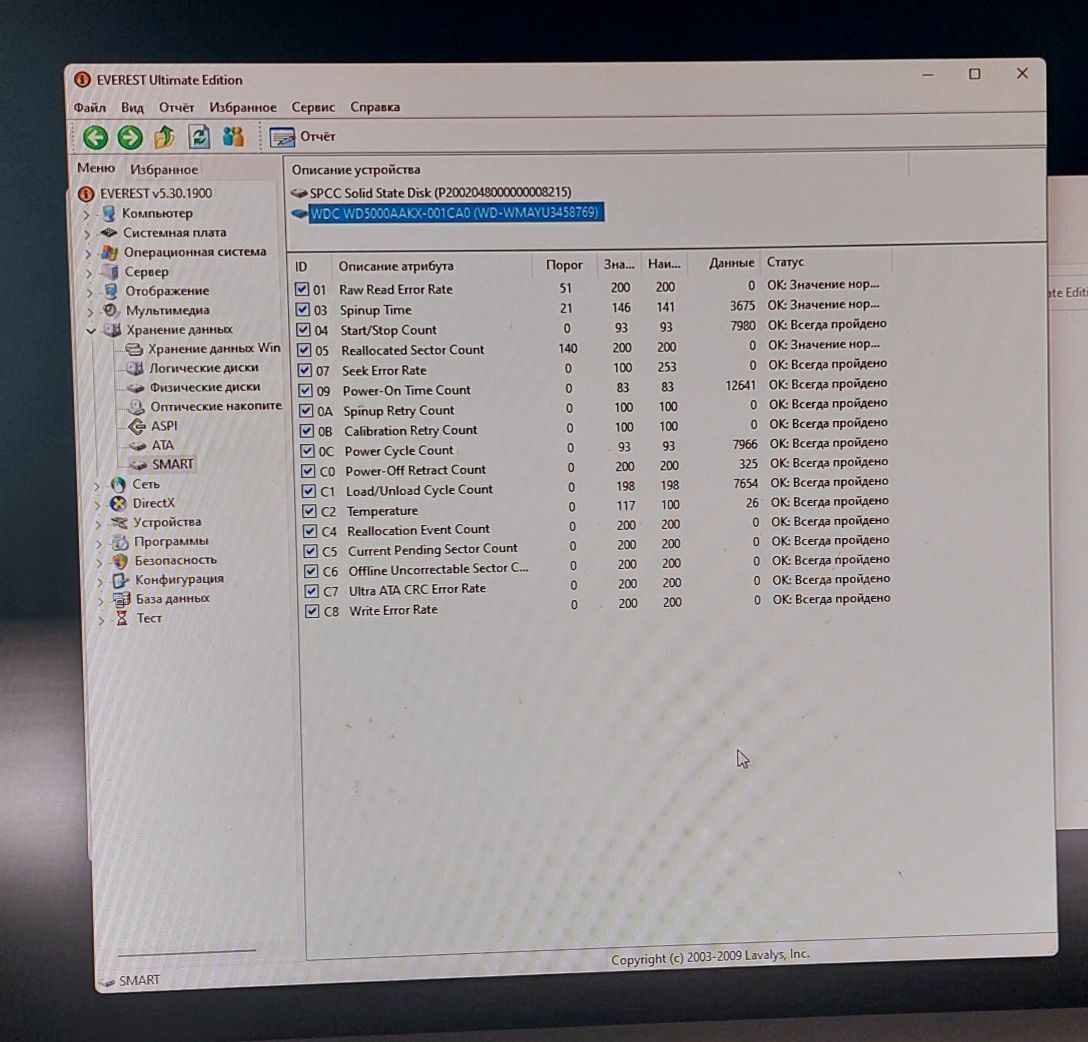Select the Тест hourglass icon

pos(122,618)
